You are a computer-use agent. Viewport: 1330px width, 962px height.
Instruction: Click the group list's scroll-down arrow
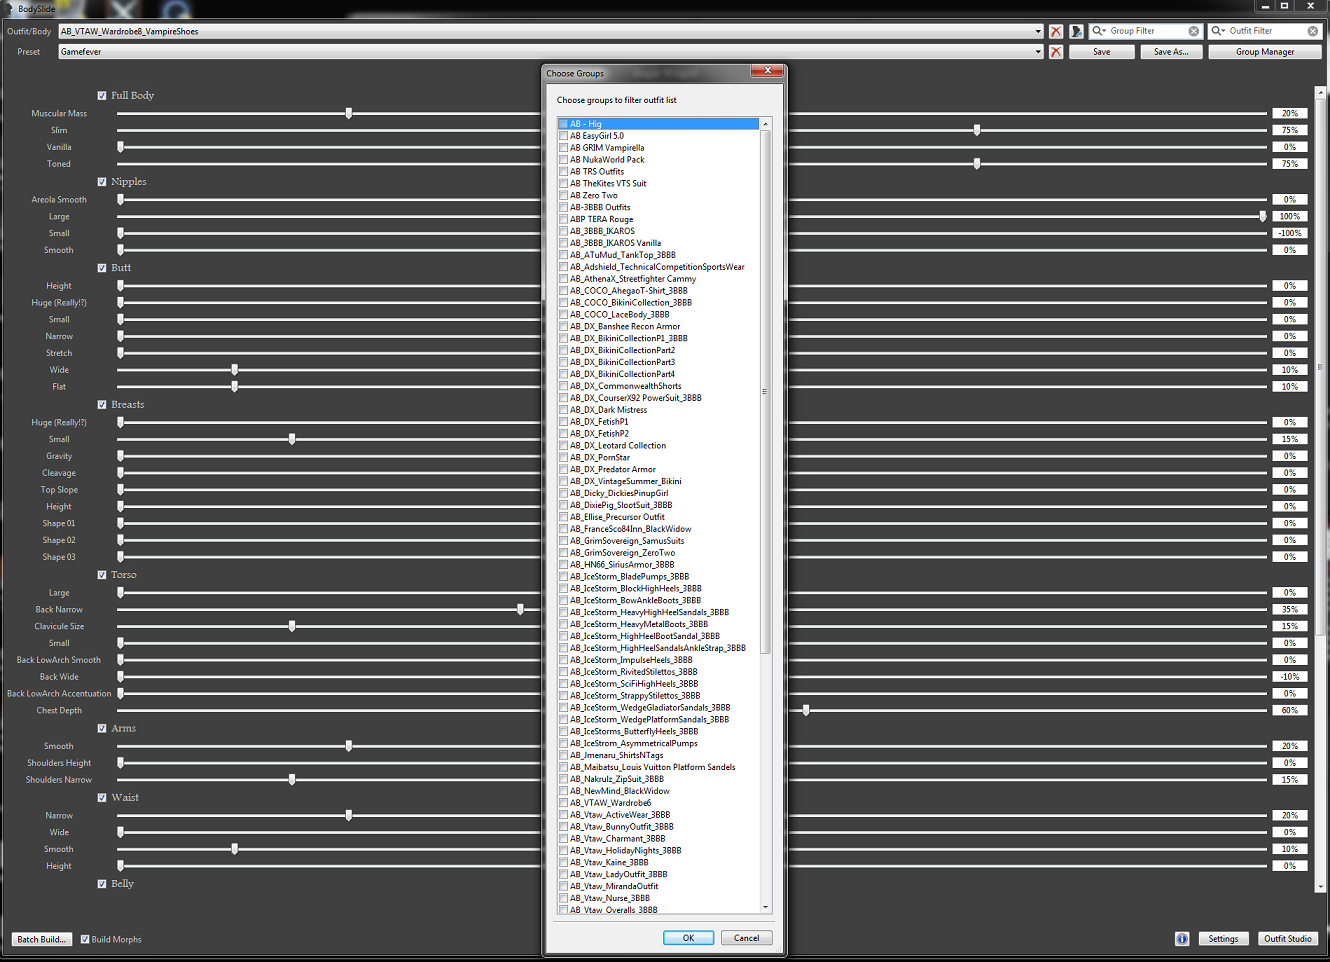coord(766,907)
